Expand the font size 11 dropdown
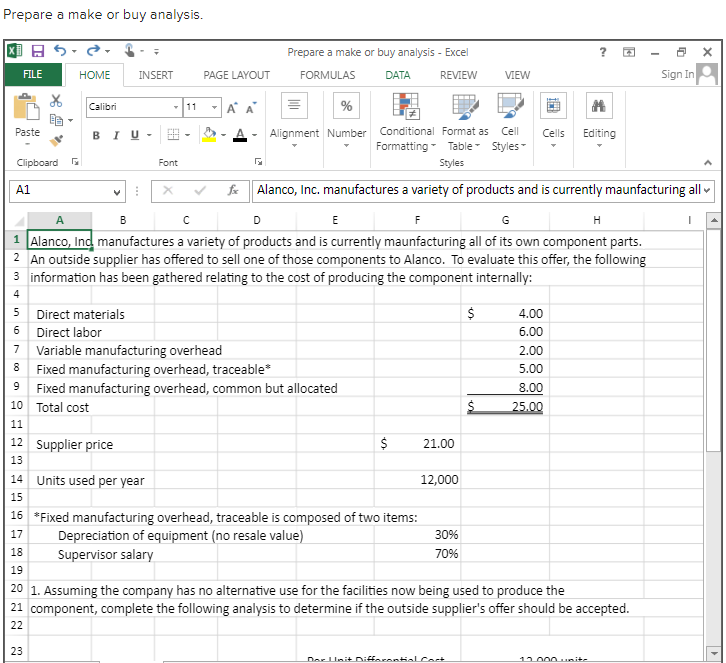Viewport: 726px width, 663px height. click(x=214, y=107)
